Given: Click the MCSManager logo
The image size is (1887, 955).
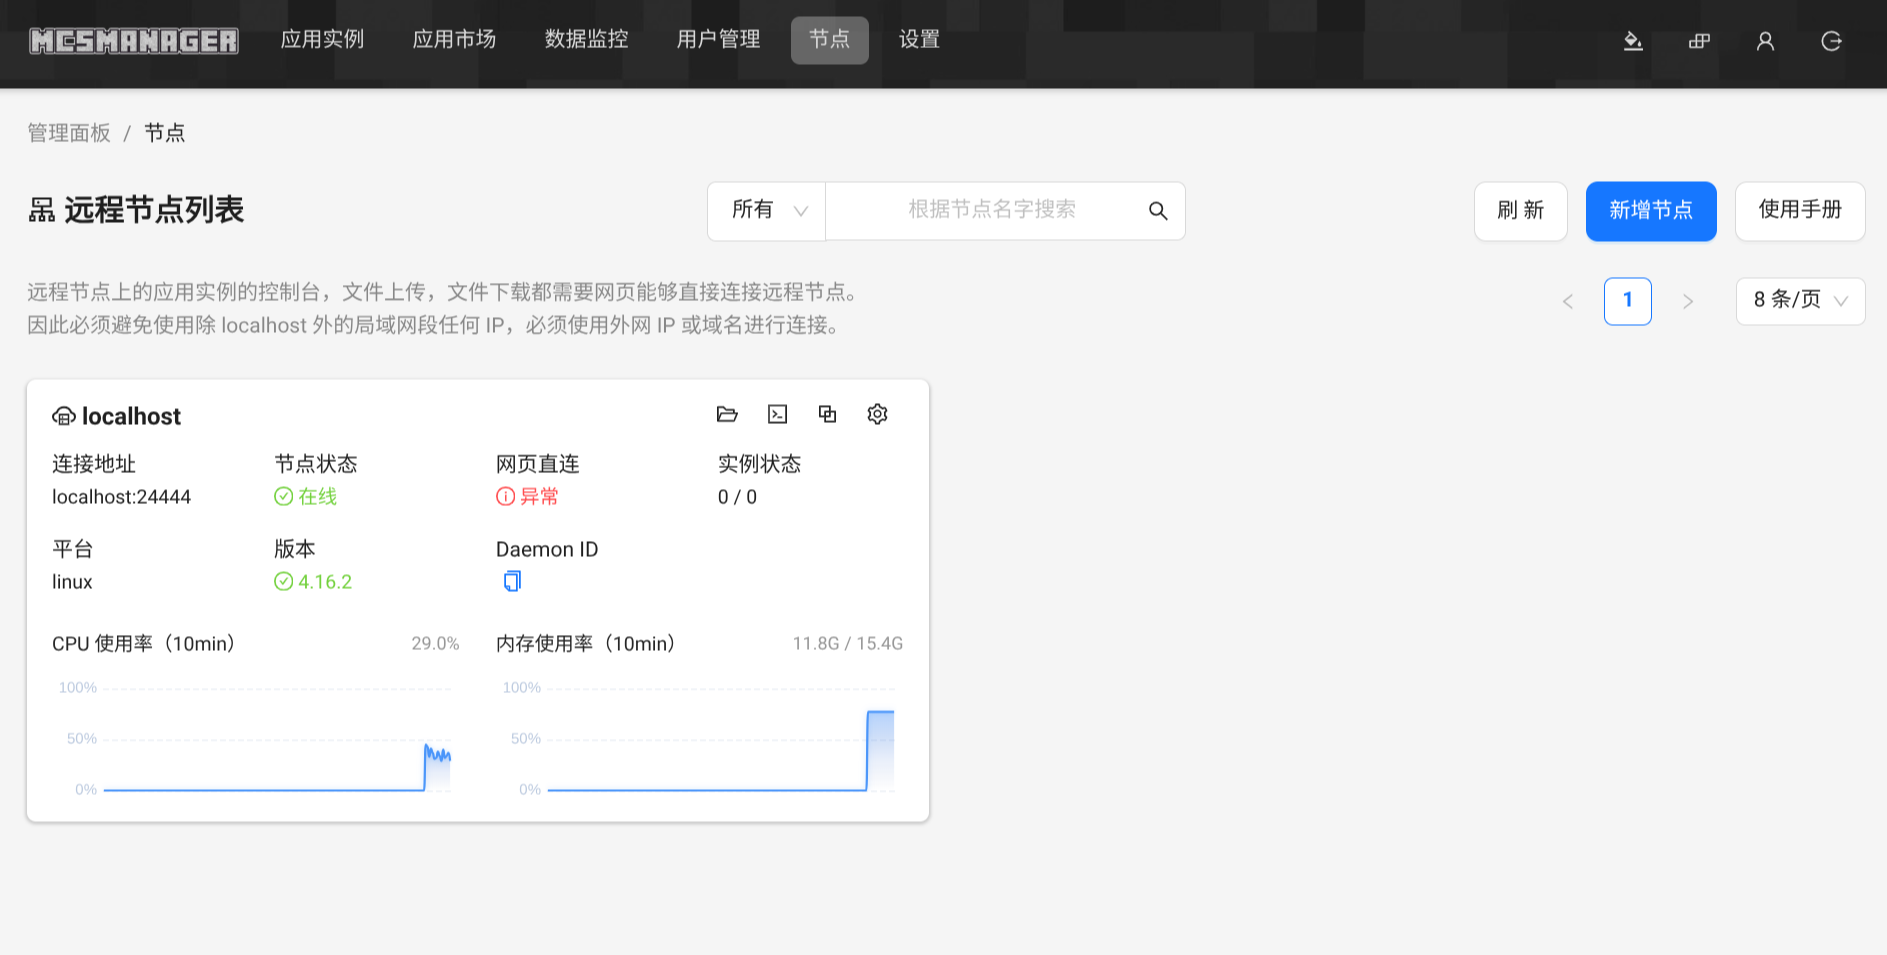Looking at the screenshot, I should point(134,40).
